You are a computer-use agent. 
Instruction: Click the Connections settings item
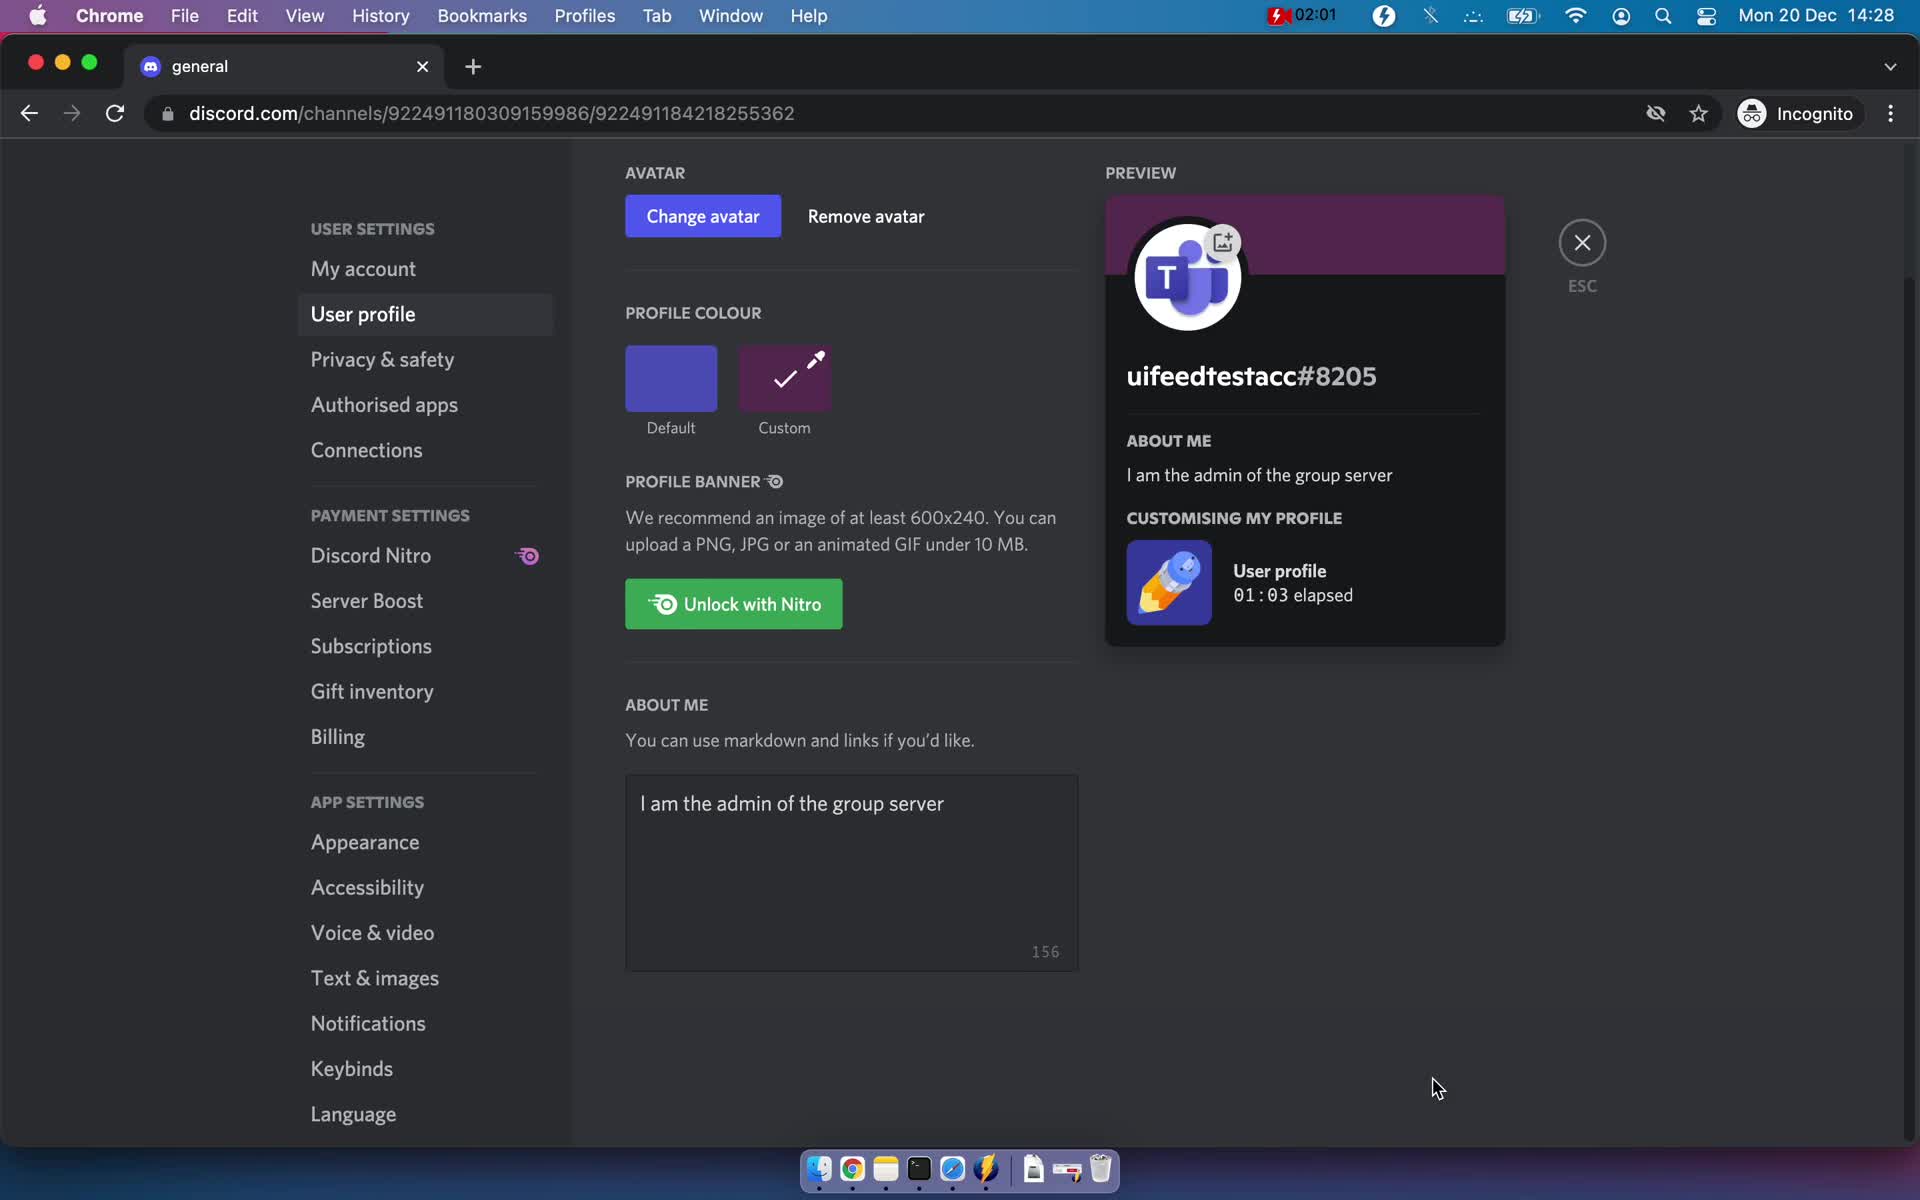pyautogui.click(x=366, y=449)
